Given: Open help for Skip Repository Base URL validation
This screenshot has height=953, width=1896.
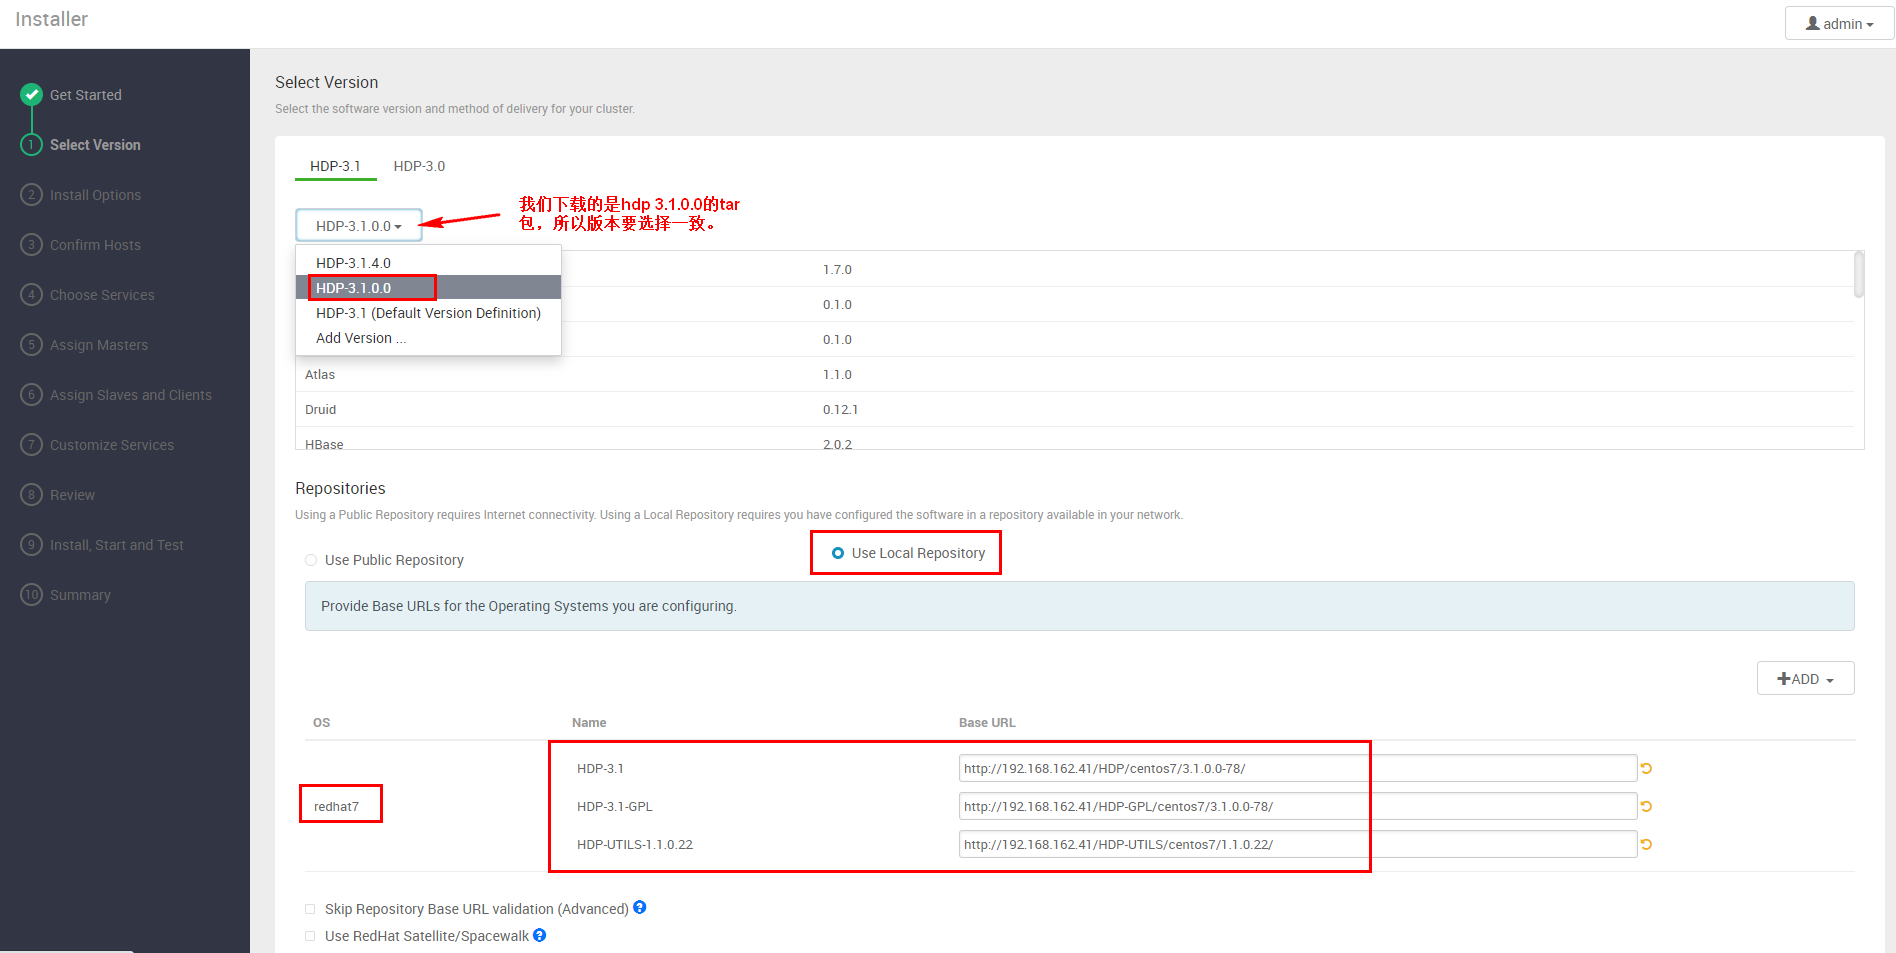Looking at the screenshot, I should (x=640, y=907).
